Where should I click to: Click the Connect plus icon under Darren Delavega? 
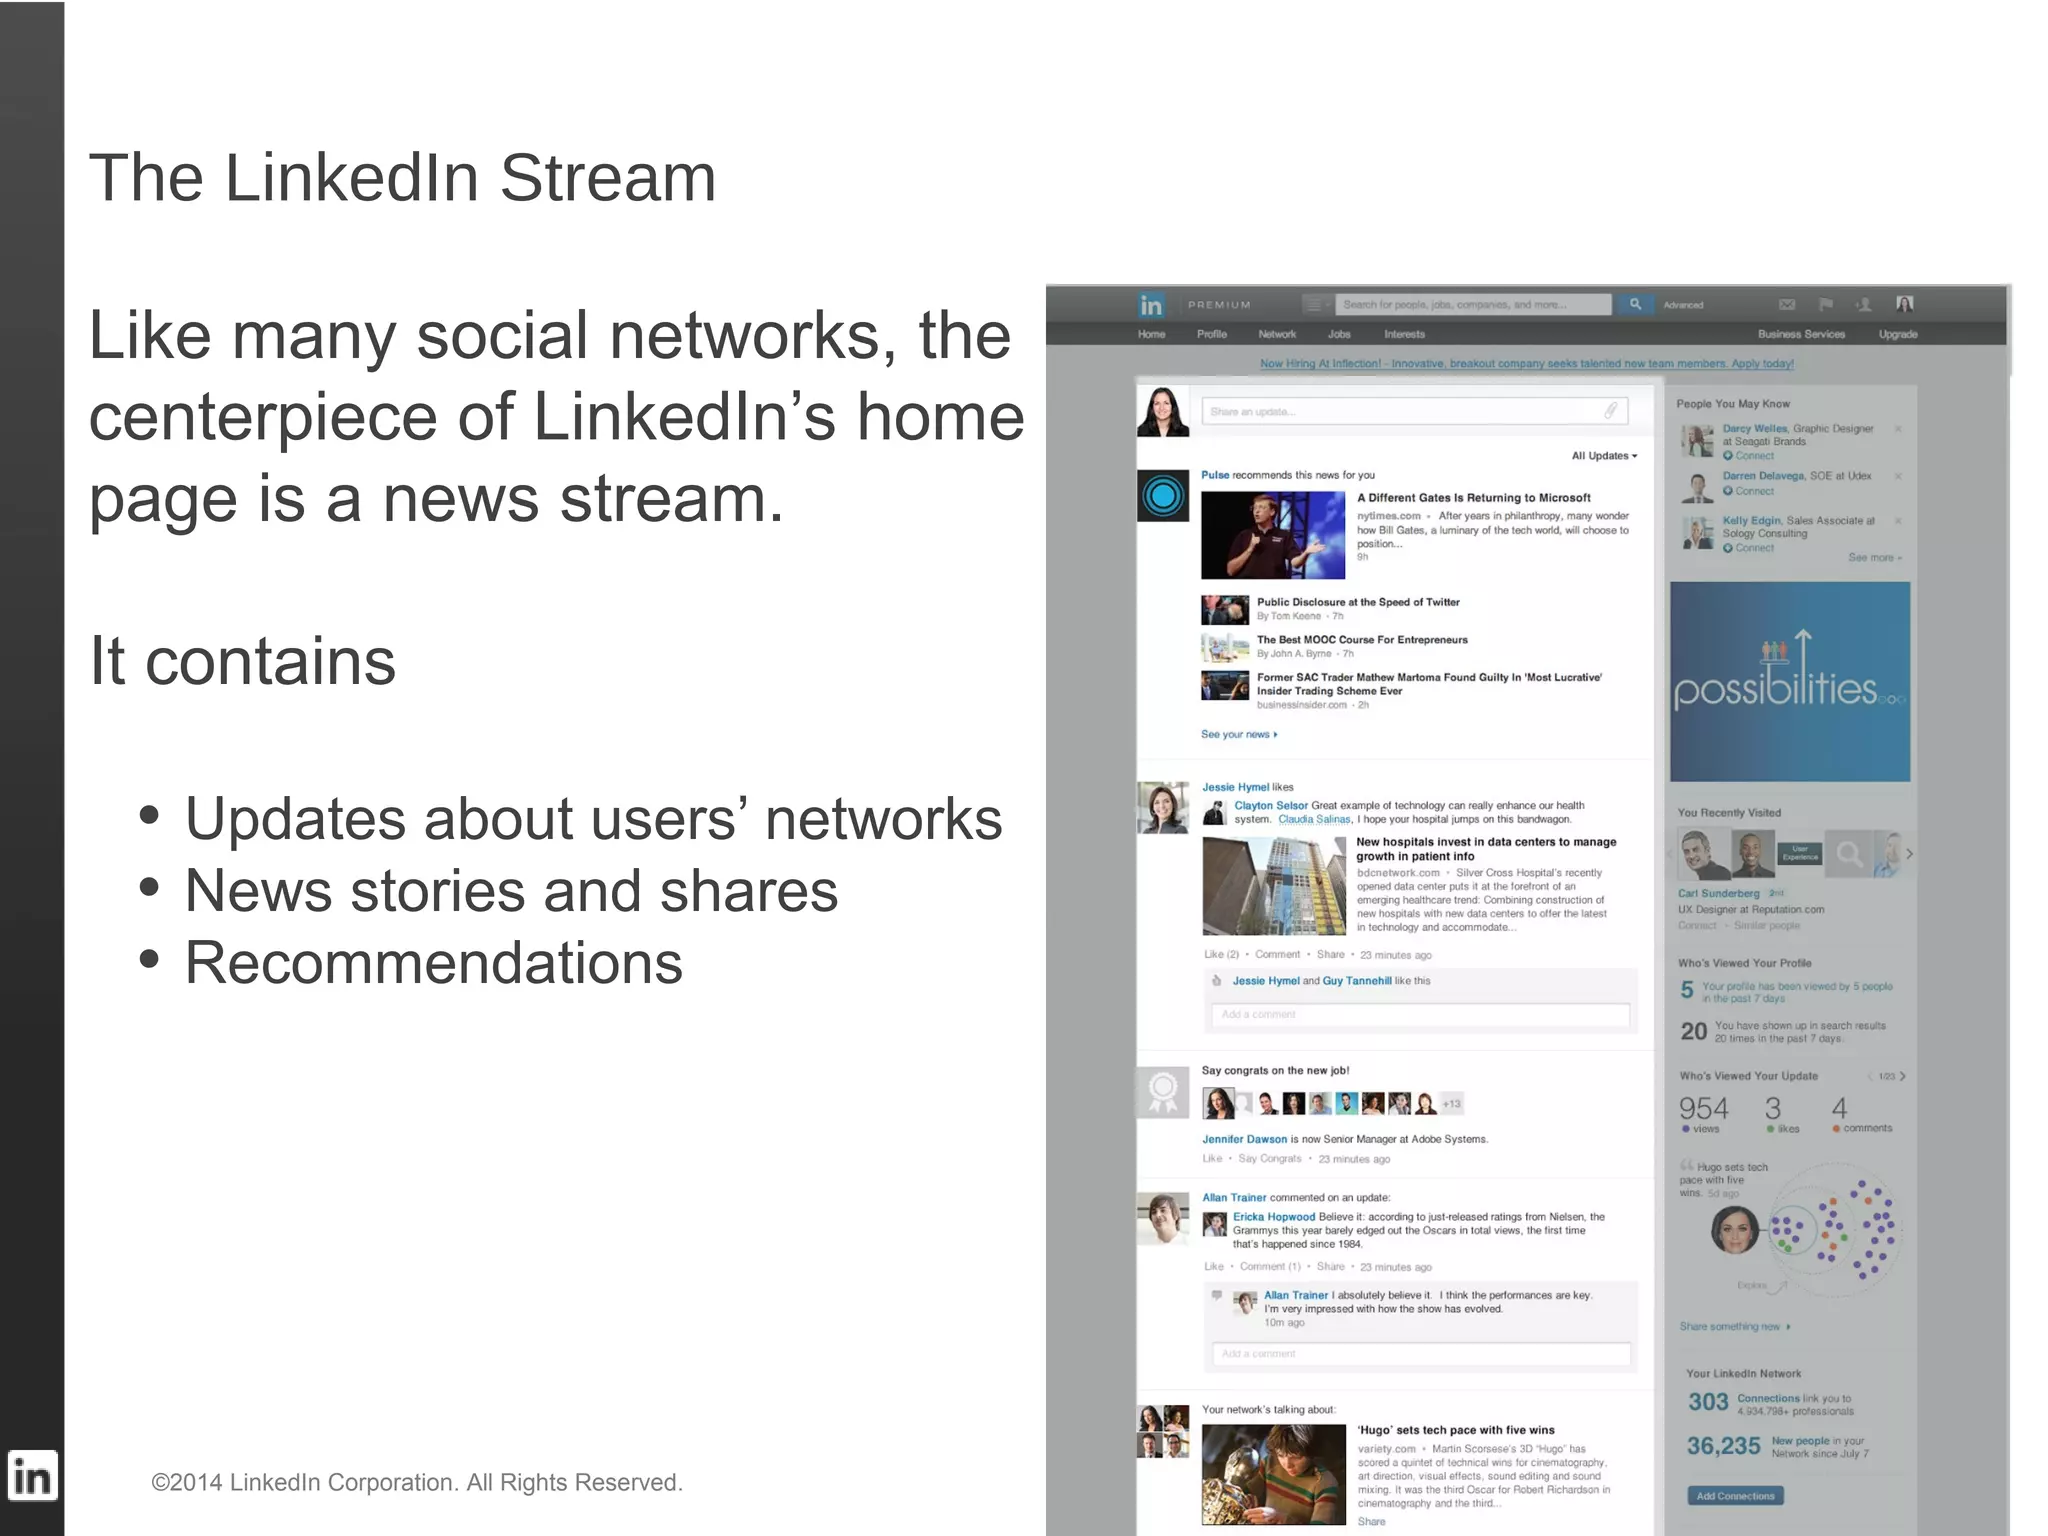pos(1728,491)
